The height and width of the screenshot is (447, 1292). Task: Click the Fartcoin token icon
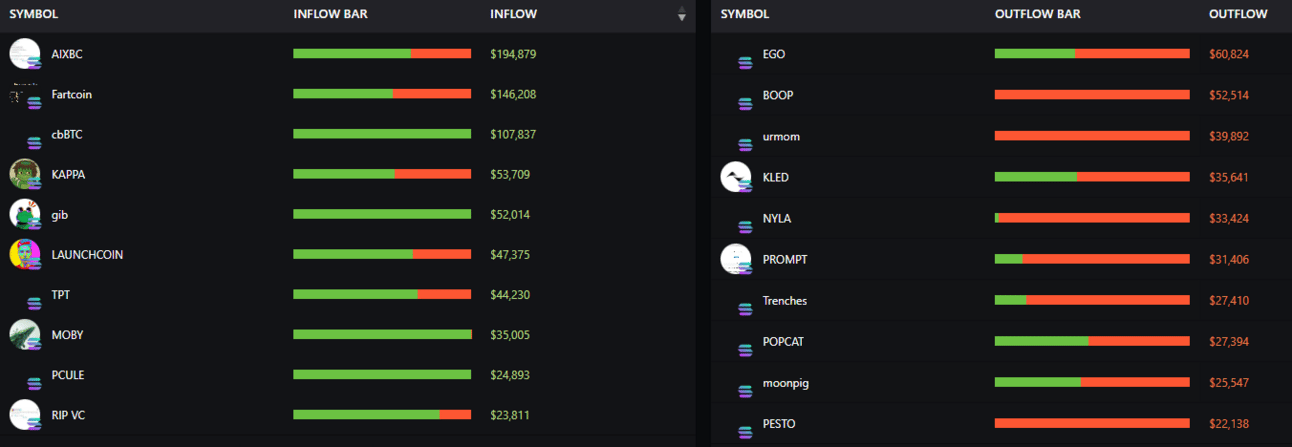pos(24,94)
